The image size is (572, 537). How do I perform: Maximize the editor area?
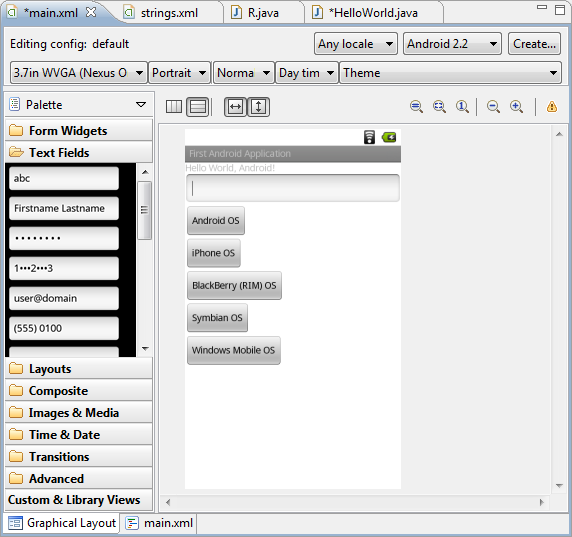coord(560,10)
